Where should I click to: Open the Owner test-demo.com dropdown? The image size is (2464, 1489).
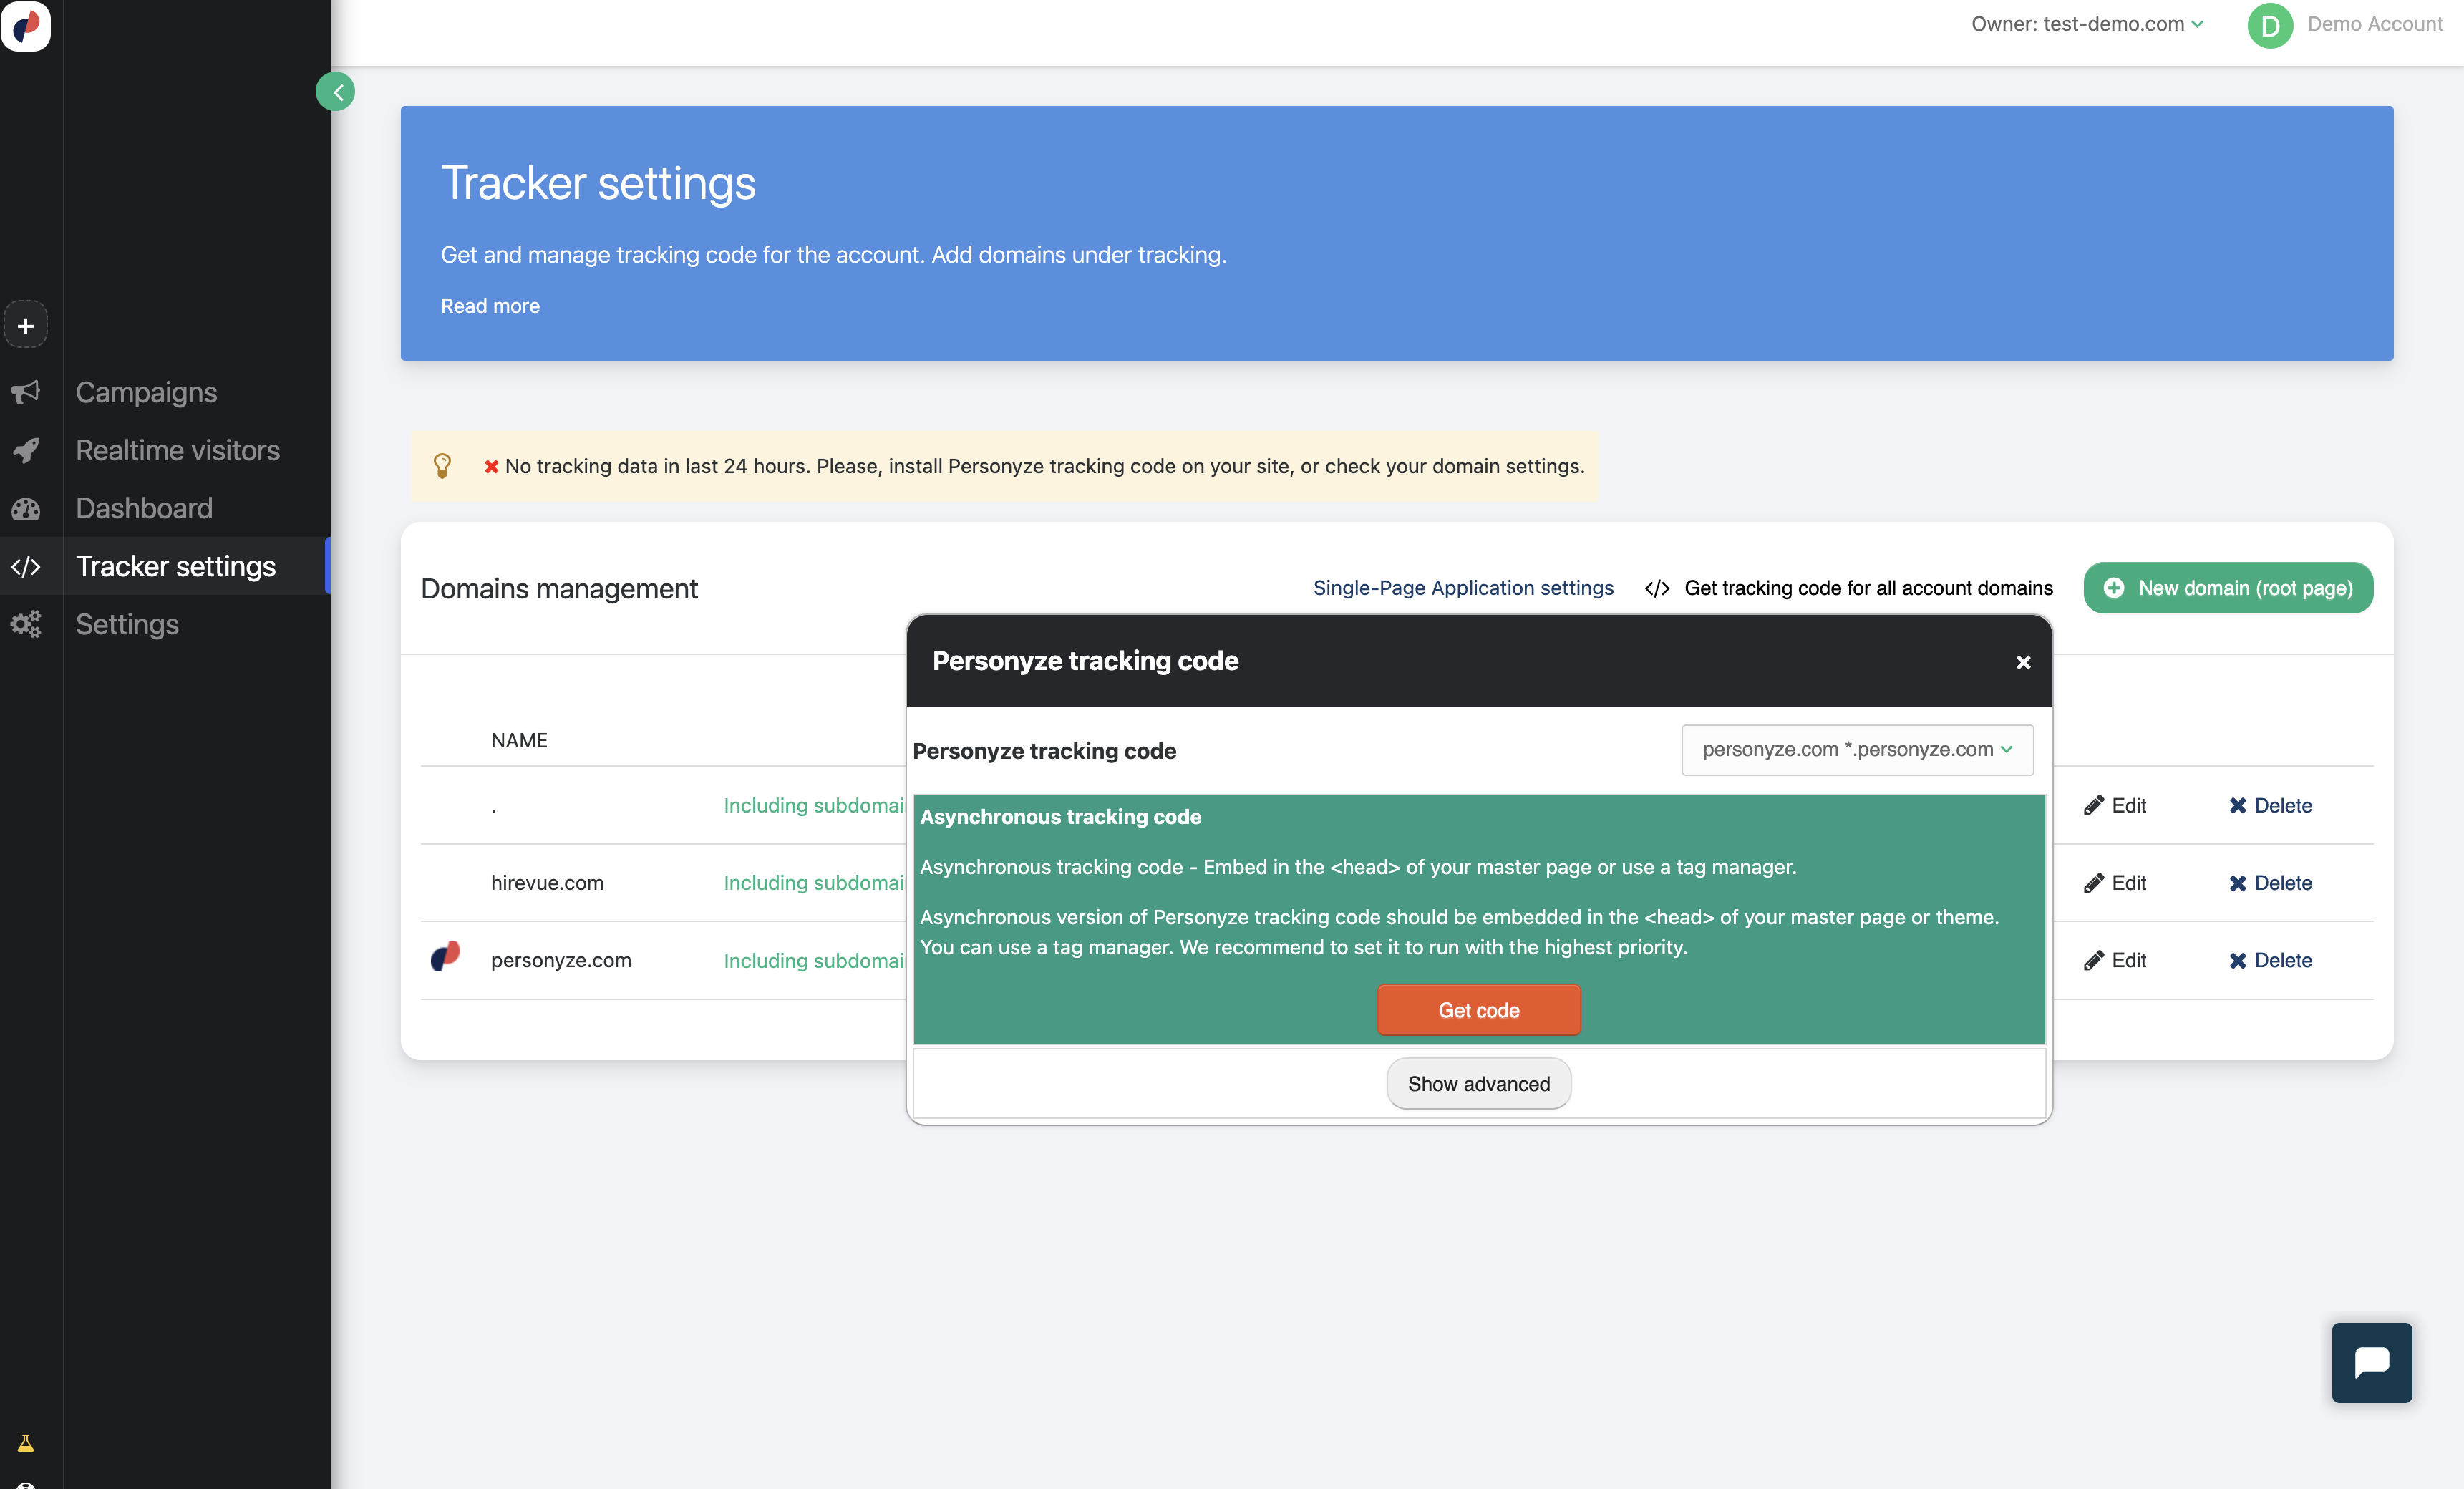tap(2087, 24)
